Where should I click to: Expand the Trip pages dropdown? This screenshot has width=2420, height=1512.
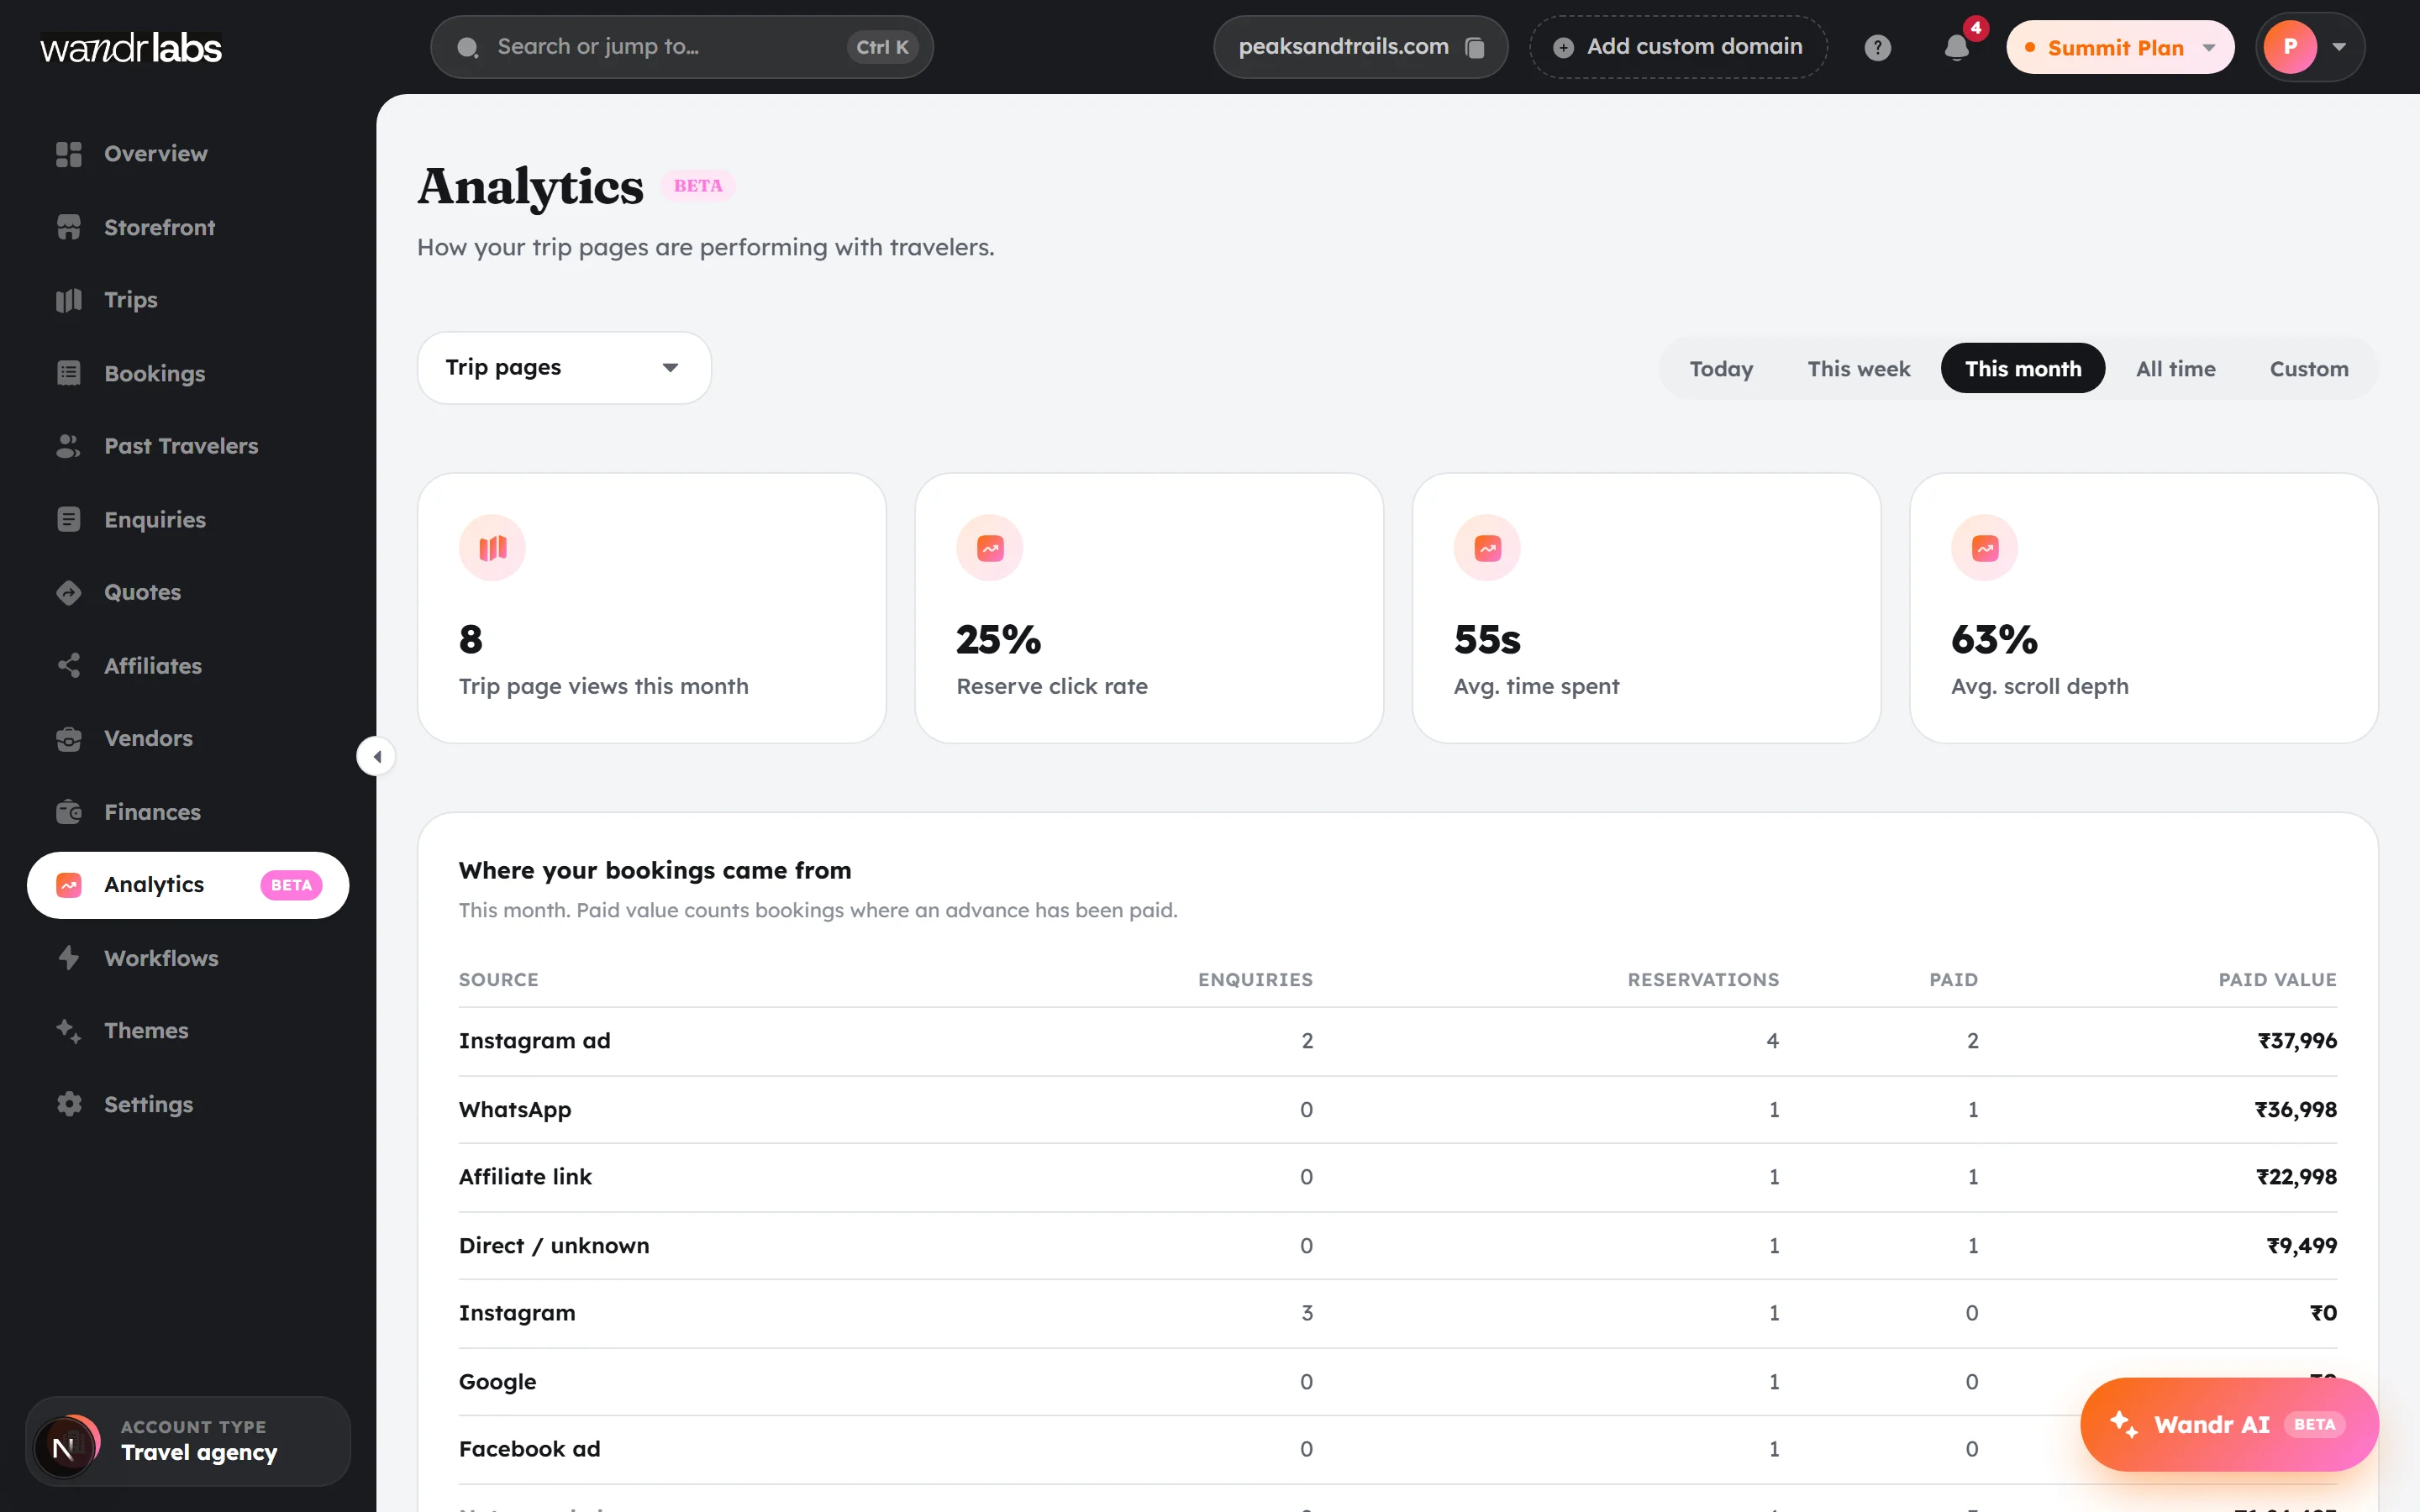coord(564,368)
